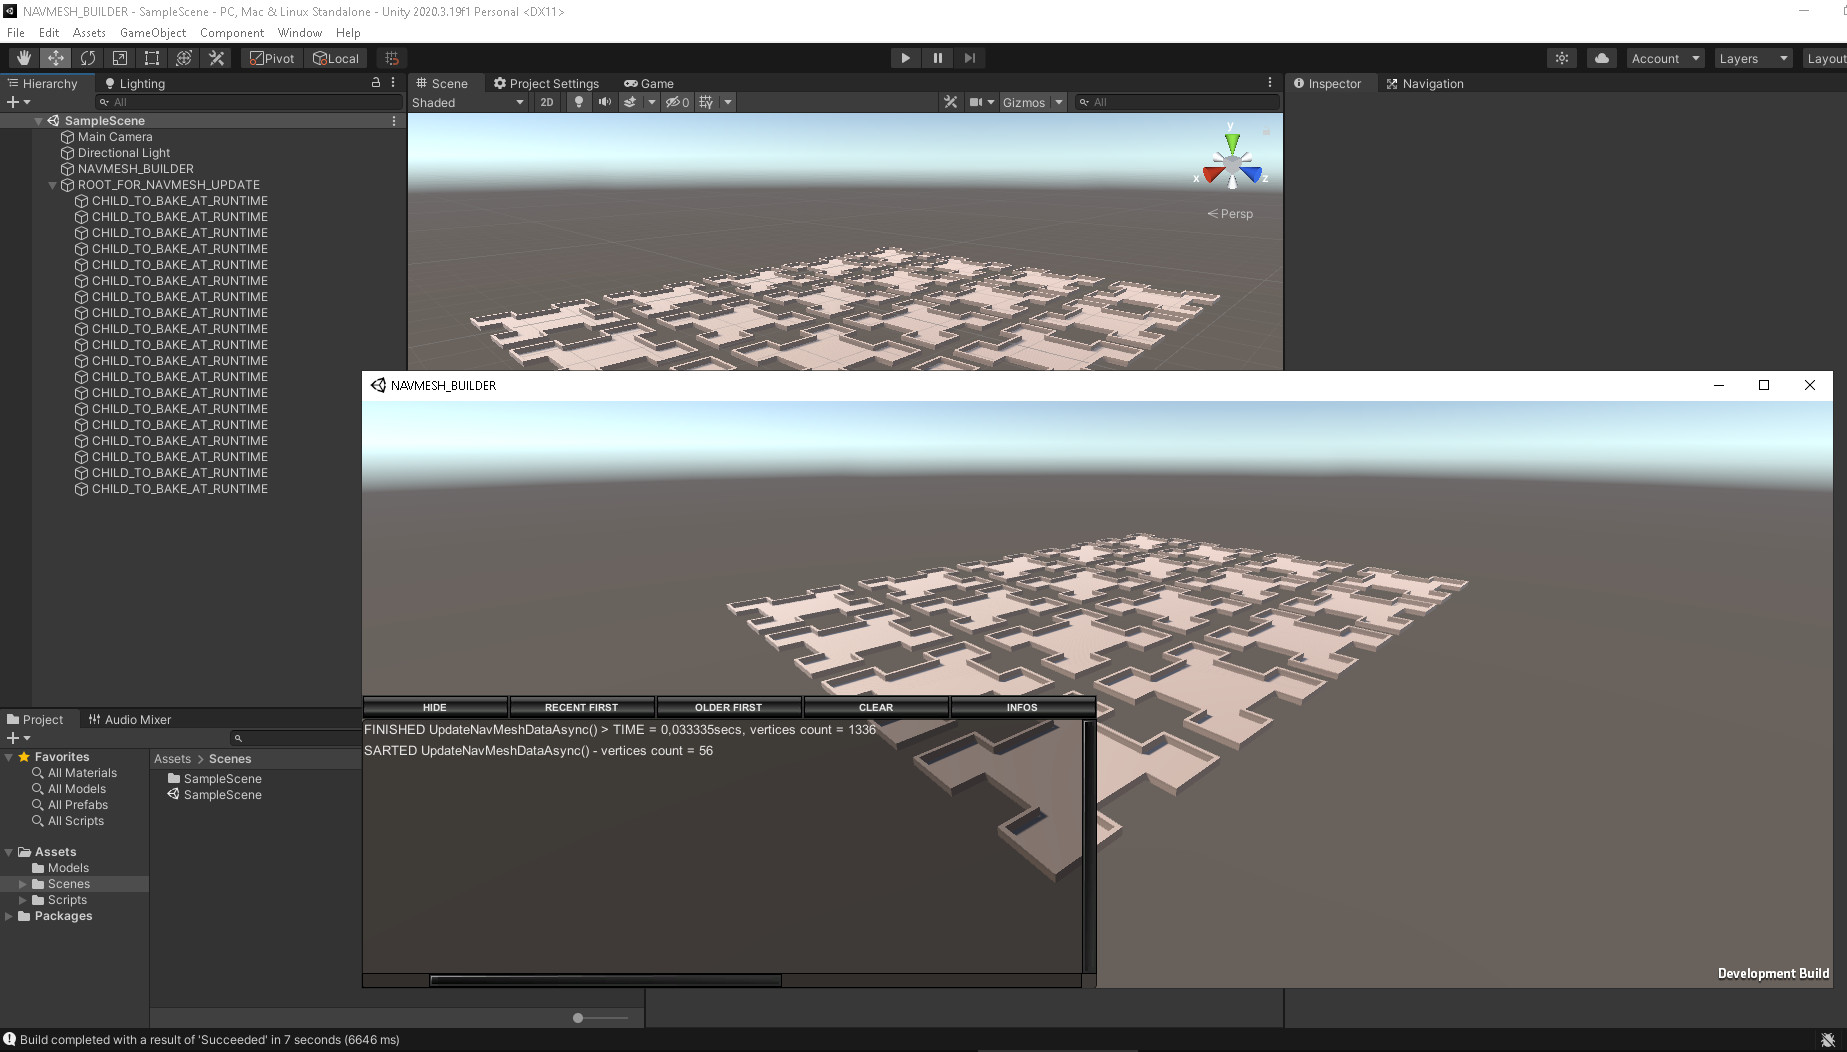Open the Layers dropdown
Viewport: 1847px width, 1052px height.
[x=1752, y=57]
